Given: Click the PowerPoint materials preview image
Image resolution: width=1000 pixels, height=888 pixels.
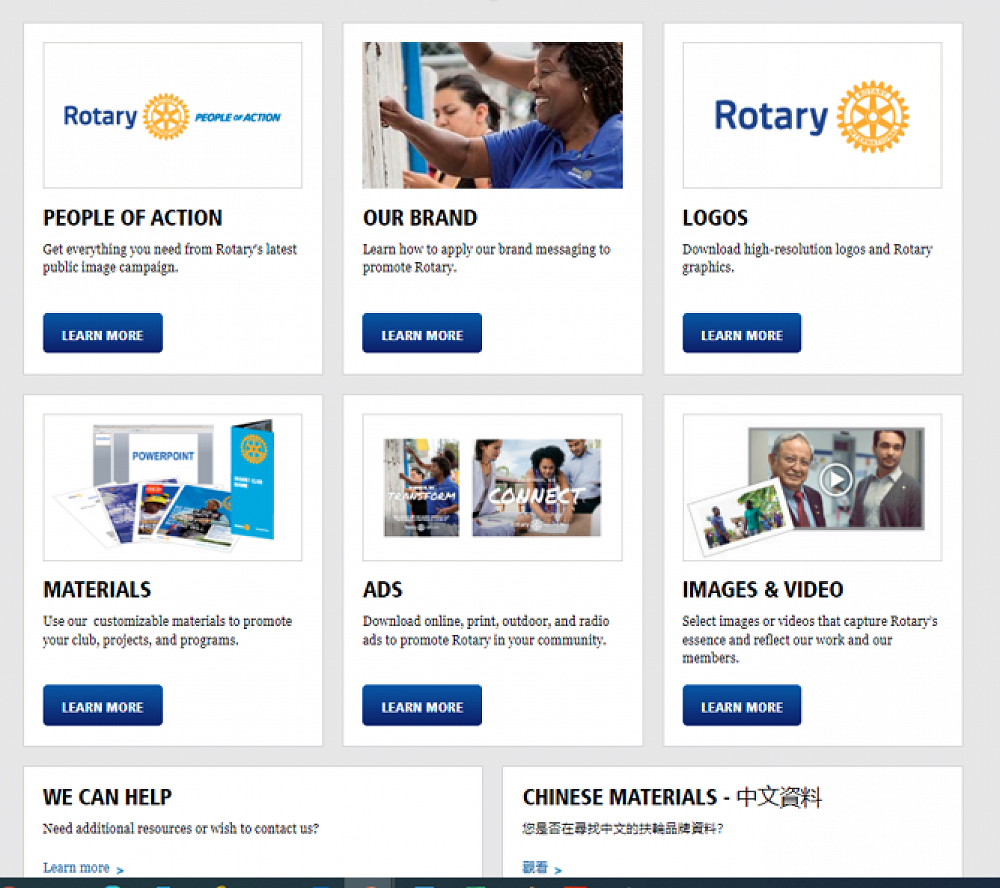Looking at the screenshot, I should click(x=172, y=487).
